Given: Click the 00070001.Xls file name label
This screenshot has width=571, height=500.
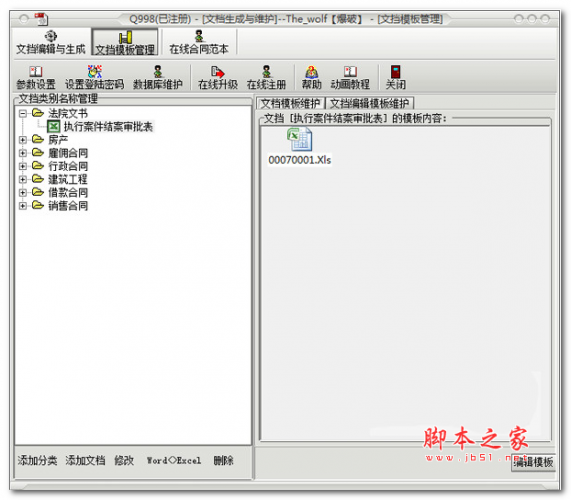Looking at the screenshot, I should (300, 160).
